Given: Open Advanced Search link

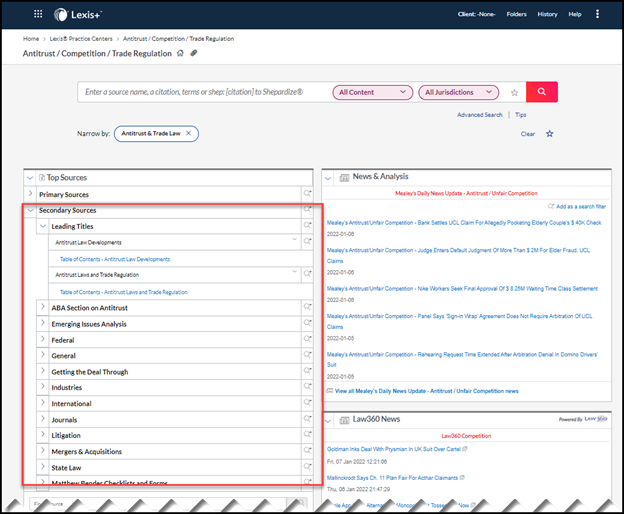Looking at the screenshot, I should coord(480,115).
